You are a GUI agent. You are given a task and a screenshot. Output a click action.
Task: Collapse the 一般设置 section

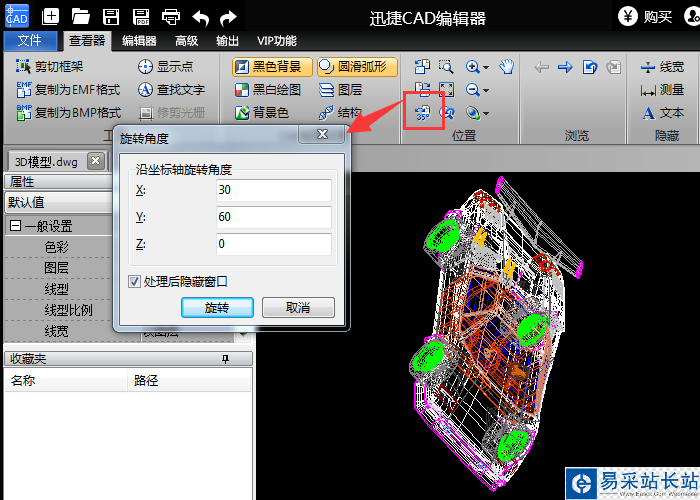[15, 225]
